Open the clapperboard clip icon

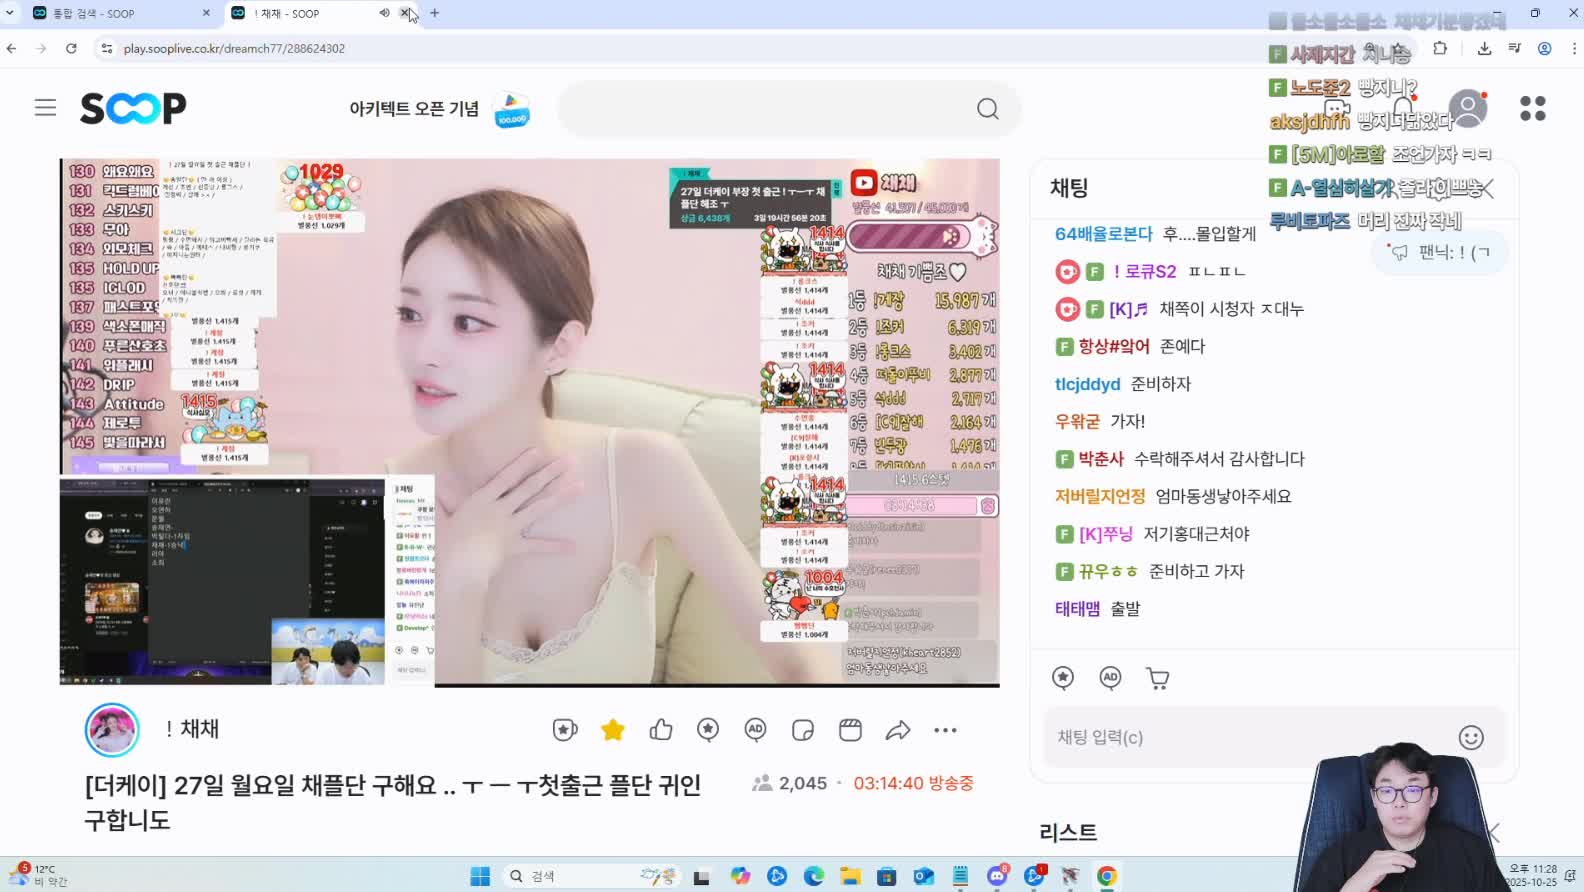[x=850, y=731]
